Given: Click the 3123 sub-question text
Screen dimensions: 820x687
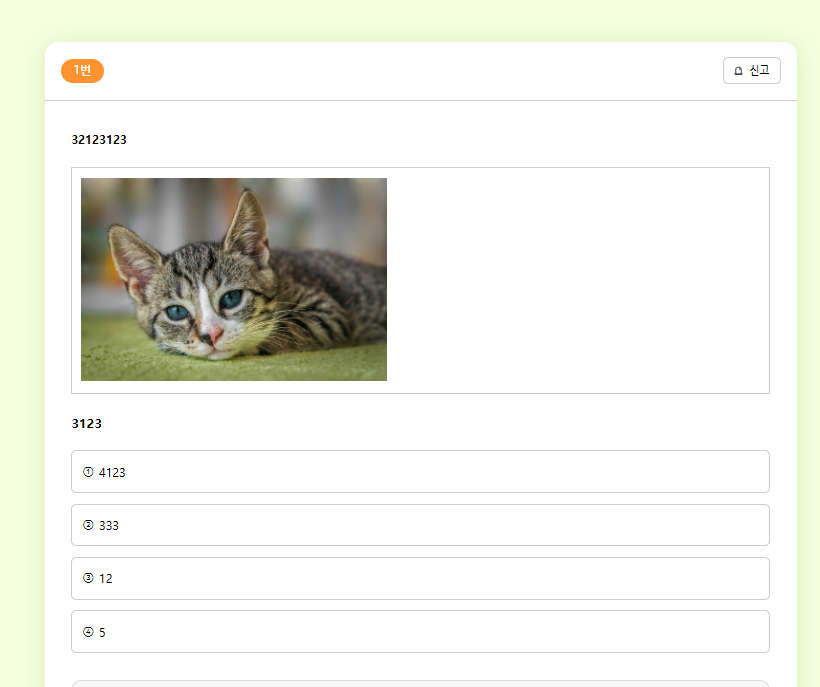Looking at the screenshot, I should [x=87, y=424].
